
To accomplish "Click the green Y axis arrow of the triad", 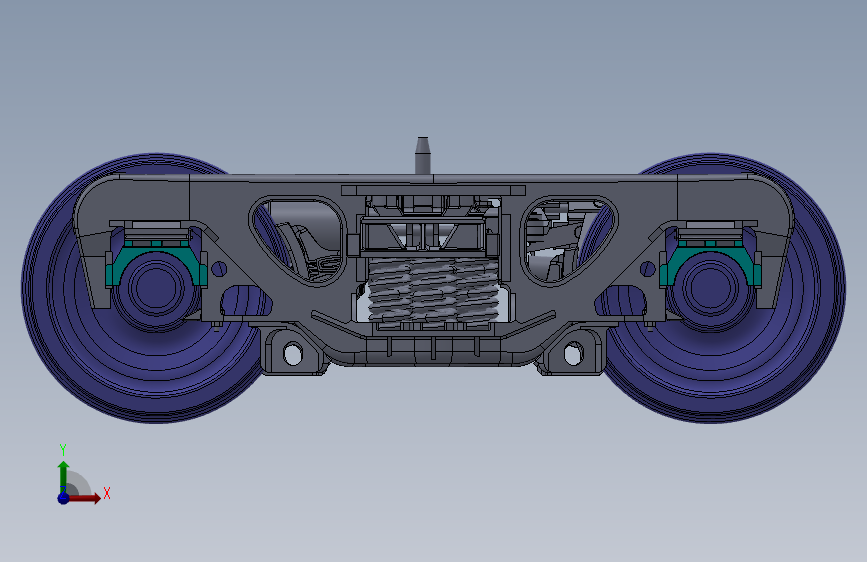I will tap(63, 477).
